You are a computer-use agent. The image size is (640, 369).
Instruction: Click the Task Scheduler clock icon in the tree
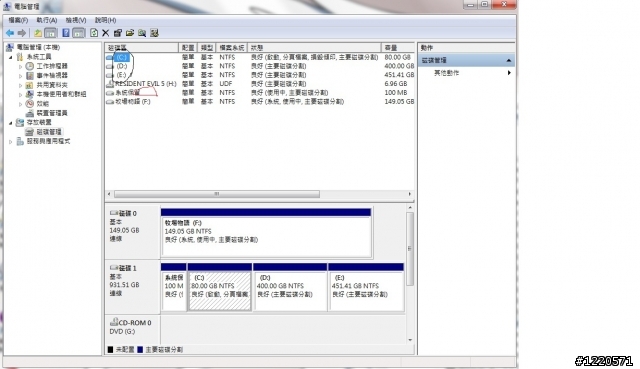29,66
